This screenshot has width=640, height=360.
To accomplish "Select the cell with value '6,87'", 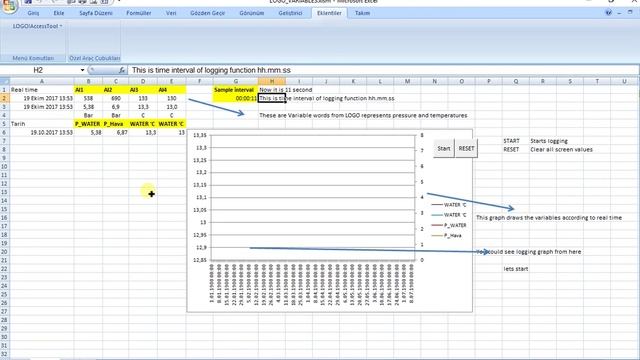I will pos(116,132).
